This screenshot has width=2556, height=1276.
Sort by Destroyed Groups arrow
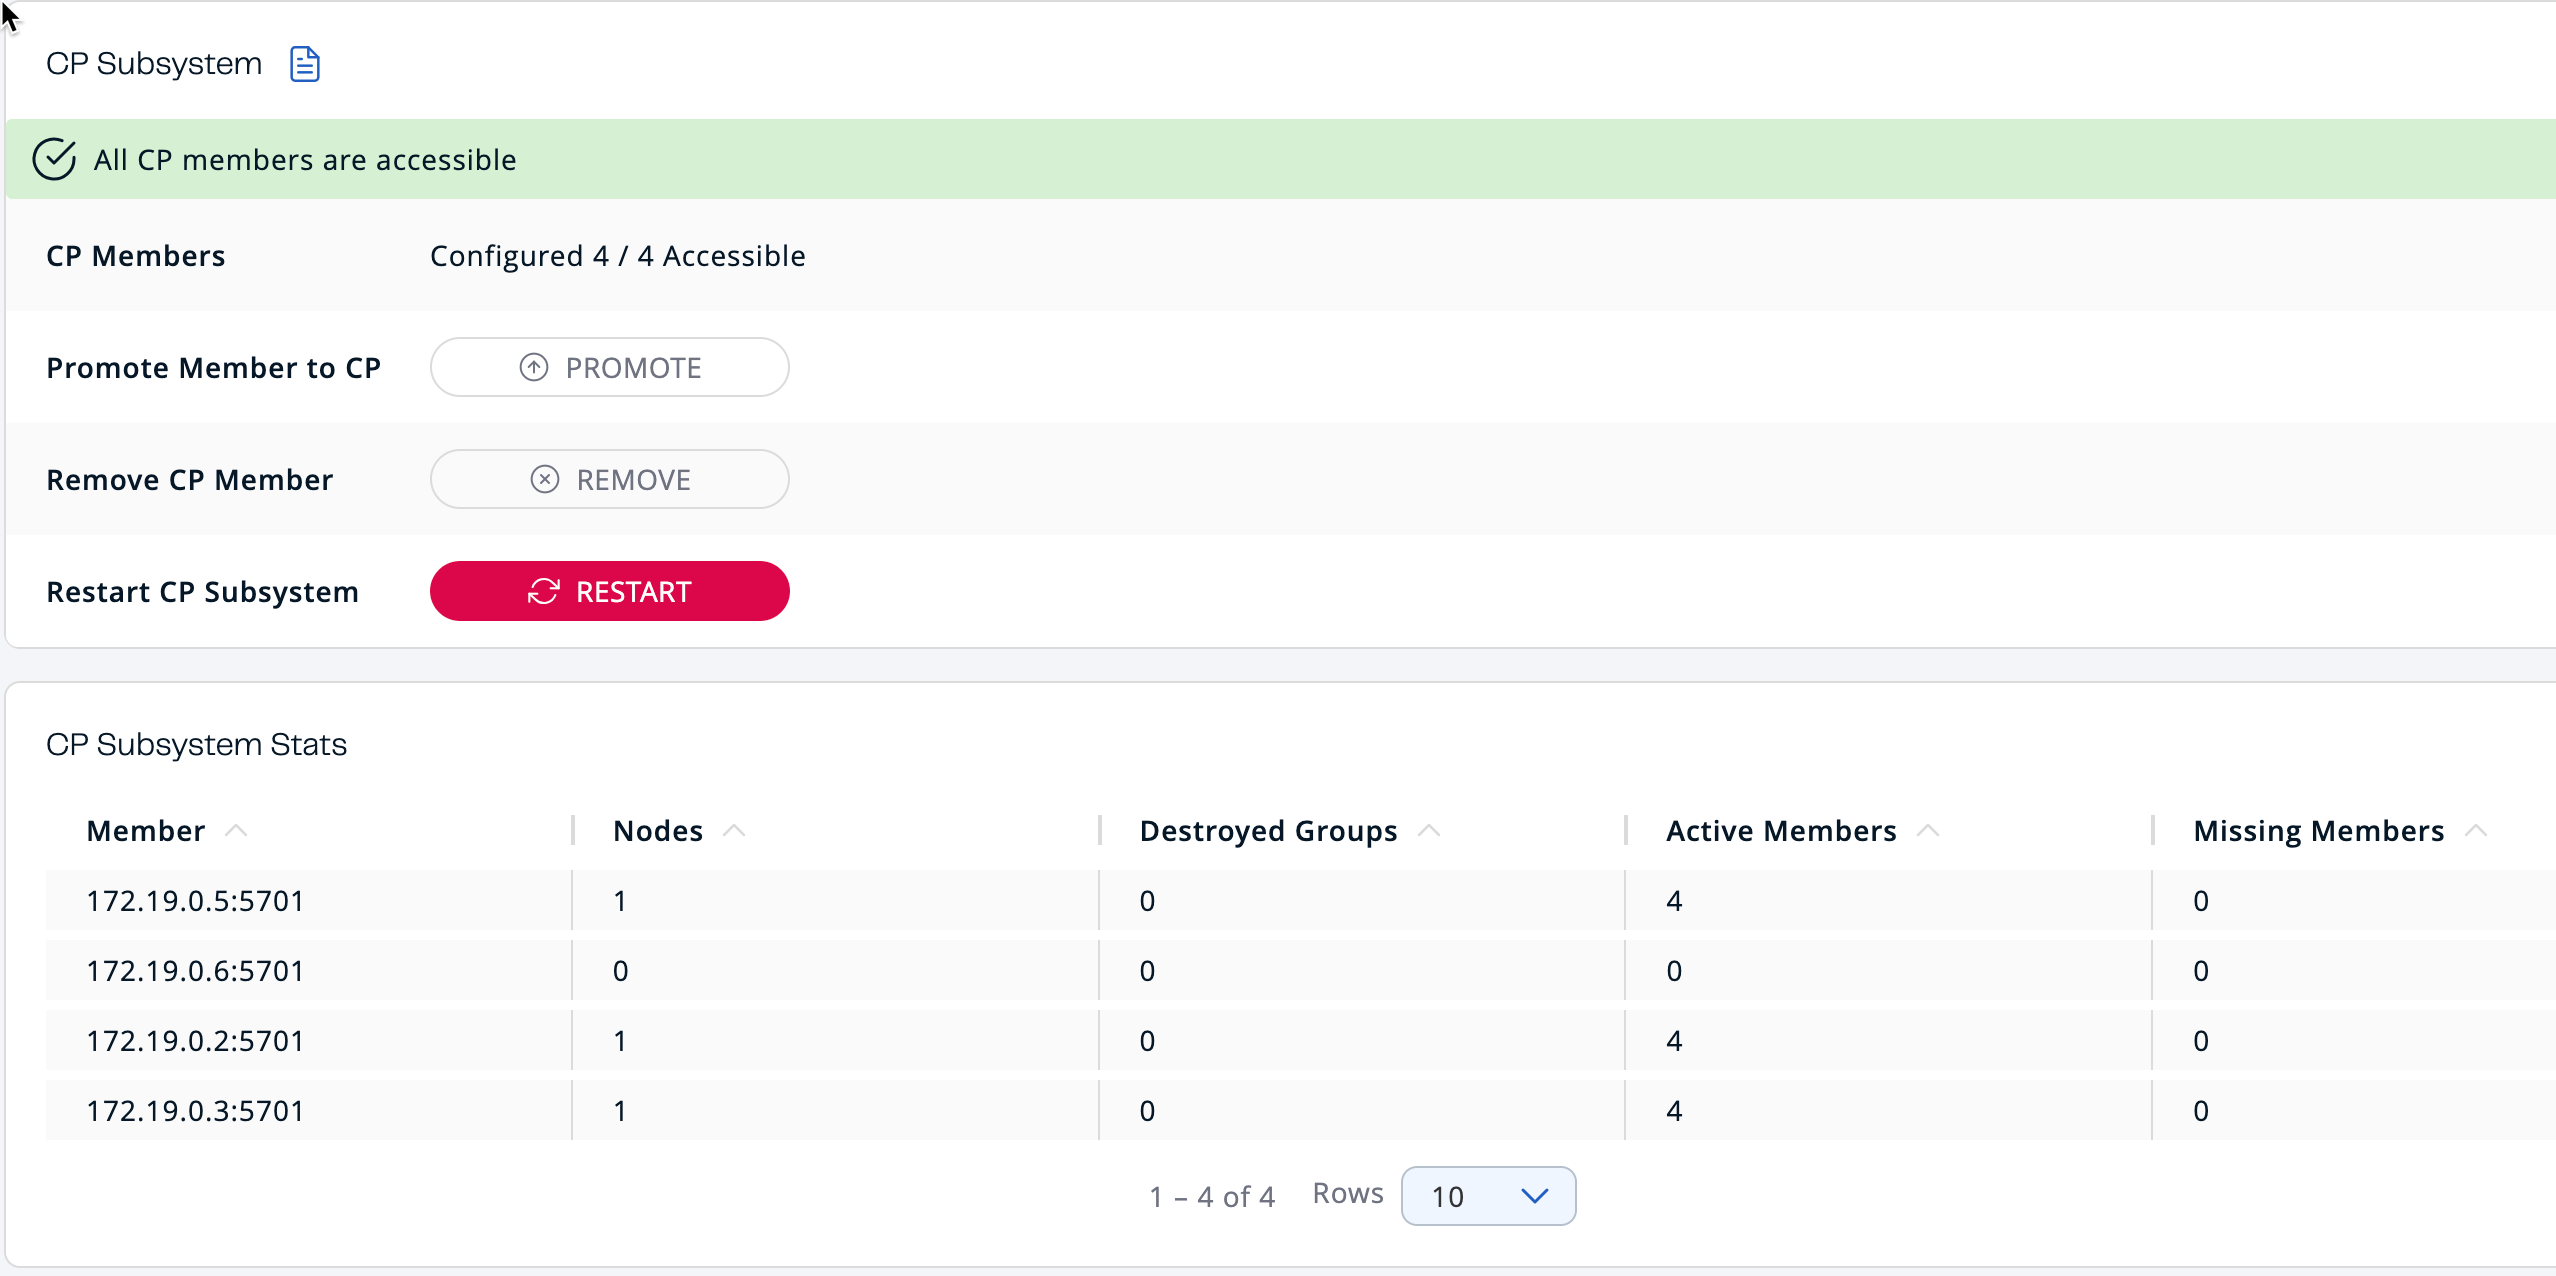click(1429, 830)
